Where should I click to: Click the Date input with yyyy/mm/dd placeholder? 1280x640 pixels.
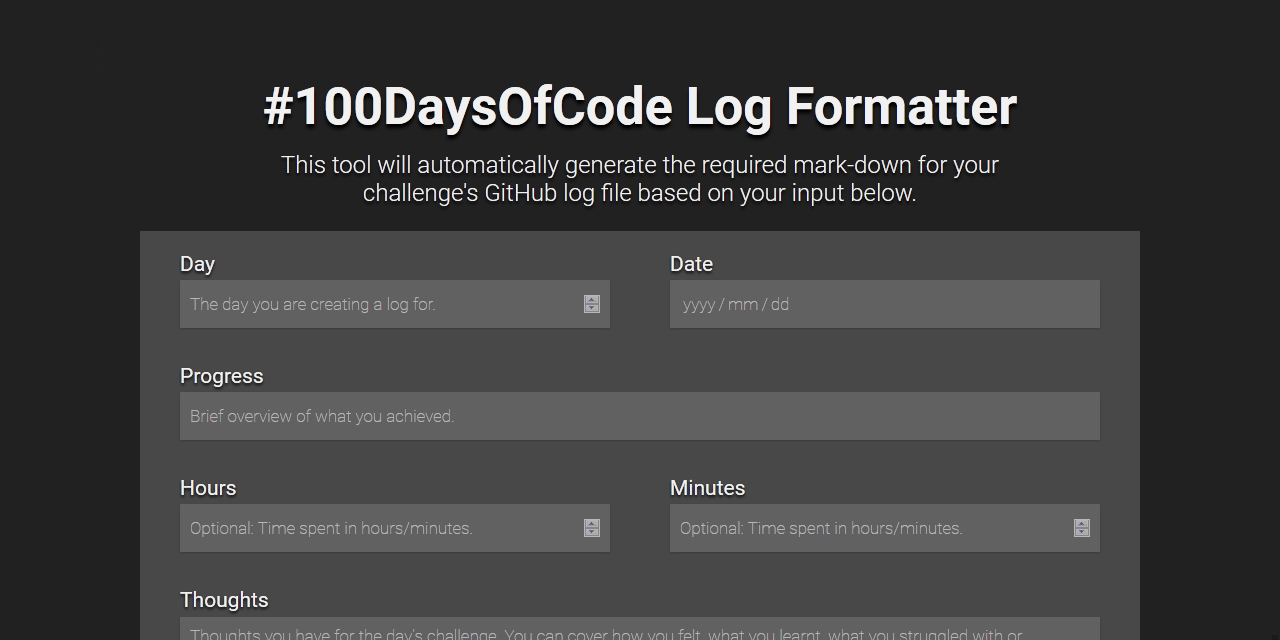(884, 304)
